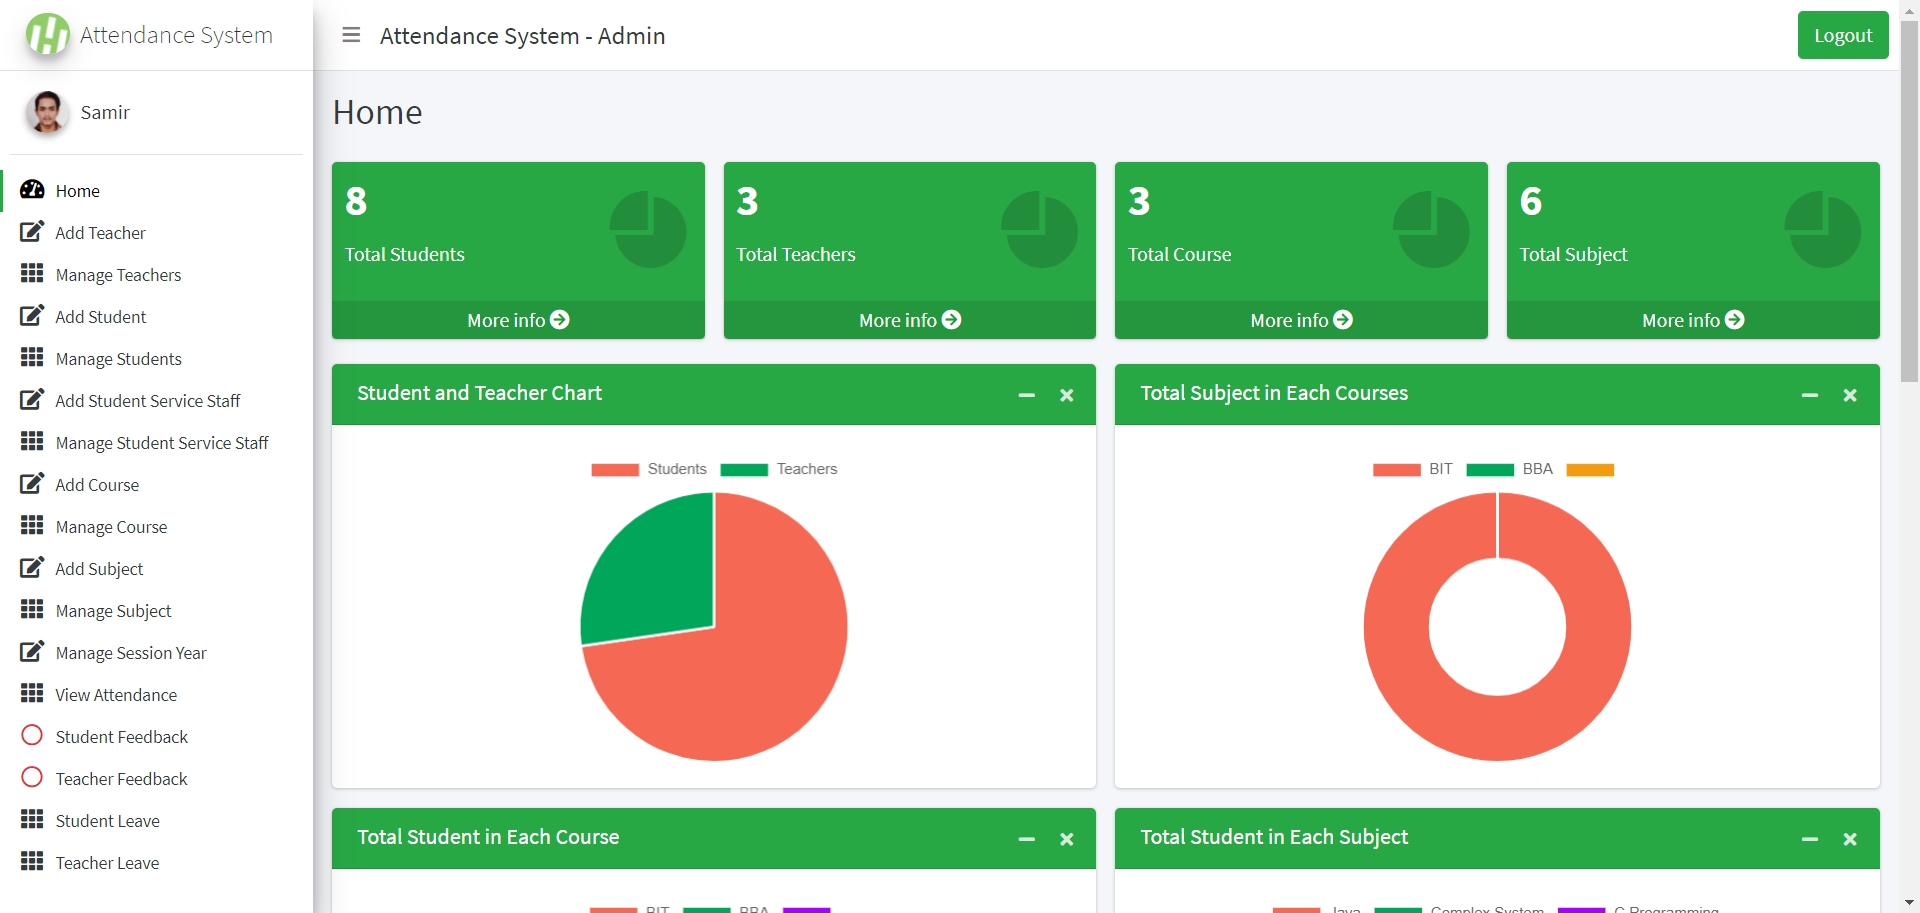Screen dimensions: 1920x913
Task: Open the Home menu item
Action: (157, 190)
